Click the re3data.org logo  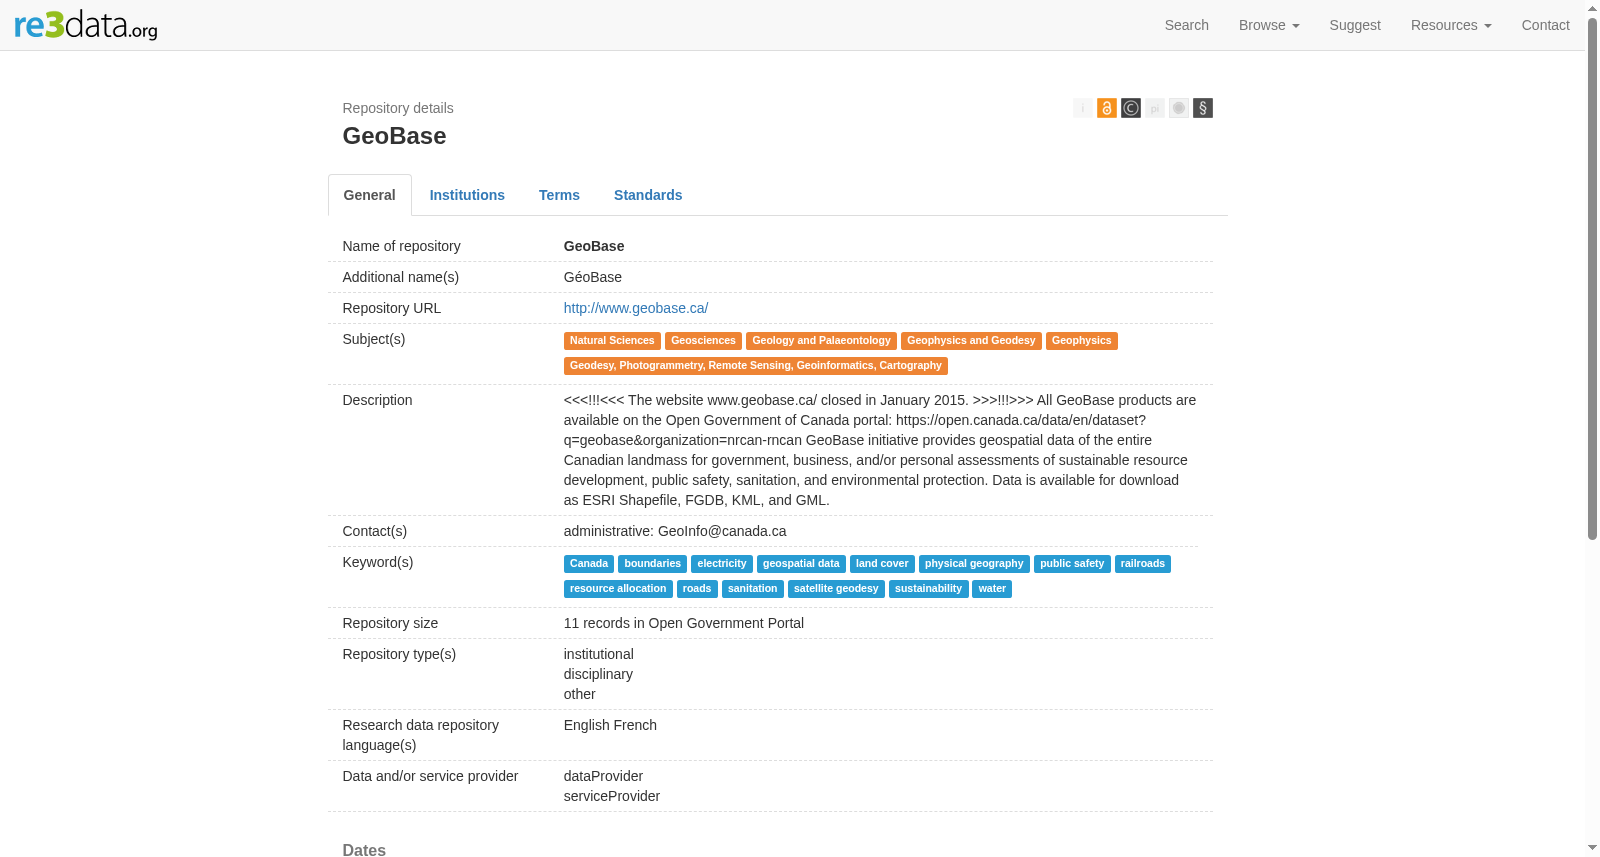coord(86,25)
